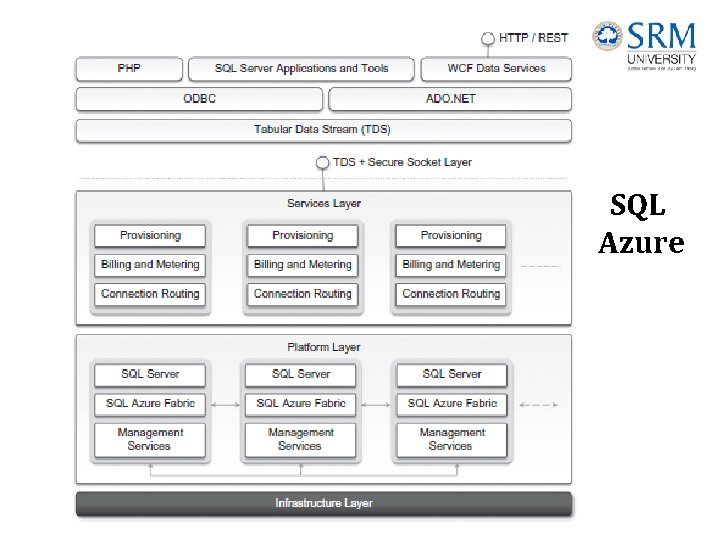Select the WCF Data Services box
Screen dimensions: 720x540
click(496, 69)
